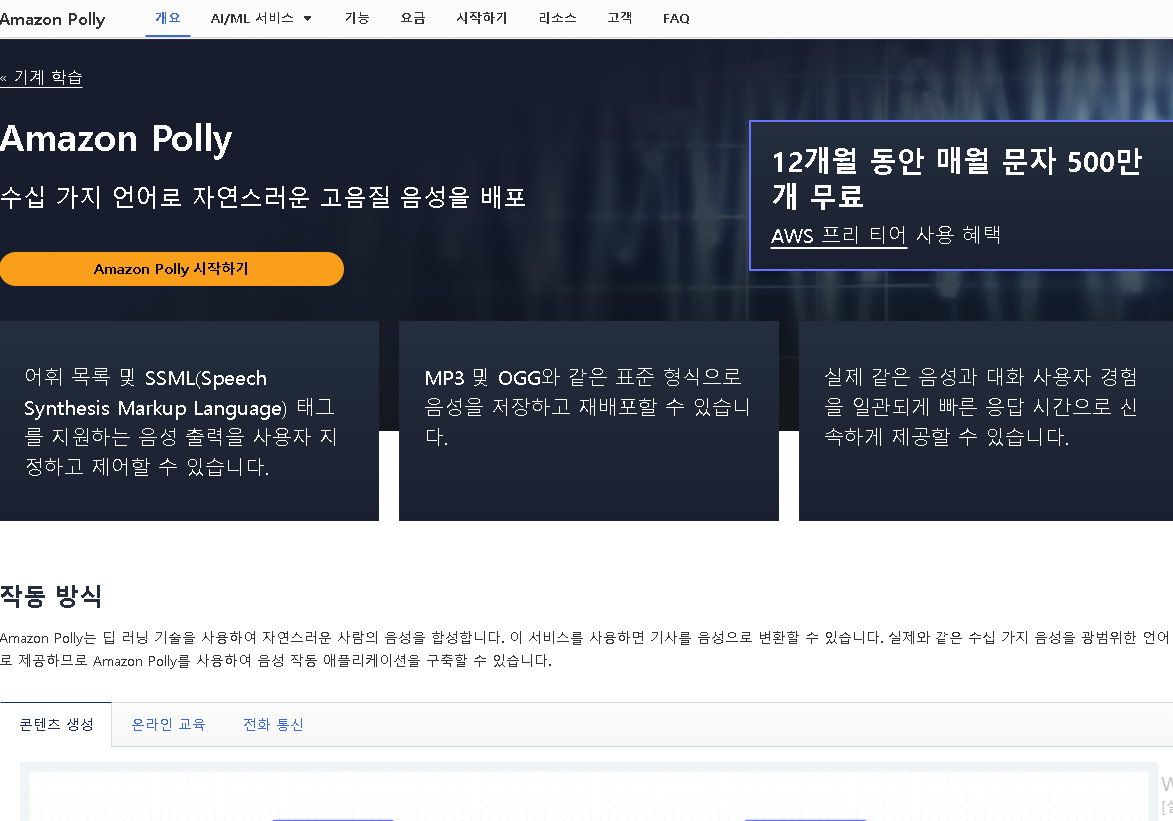Screen dimensions: 1173x821
Task: Switch to the 온라인 교육 tab
Action: 168,724
